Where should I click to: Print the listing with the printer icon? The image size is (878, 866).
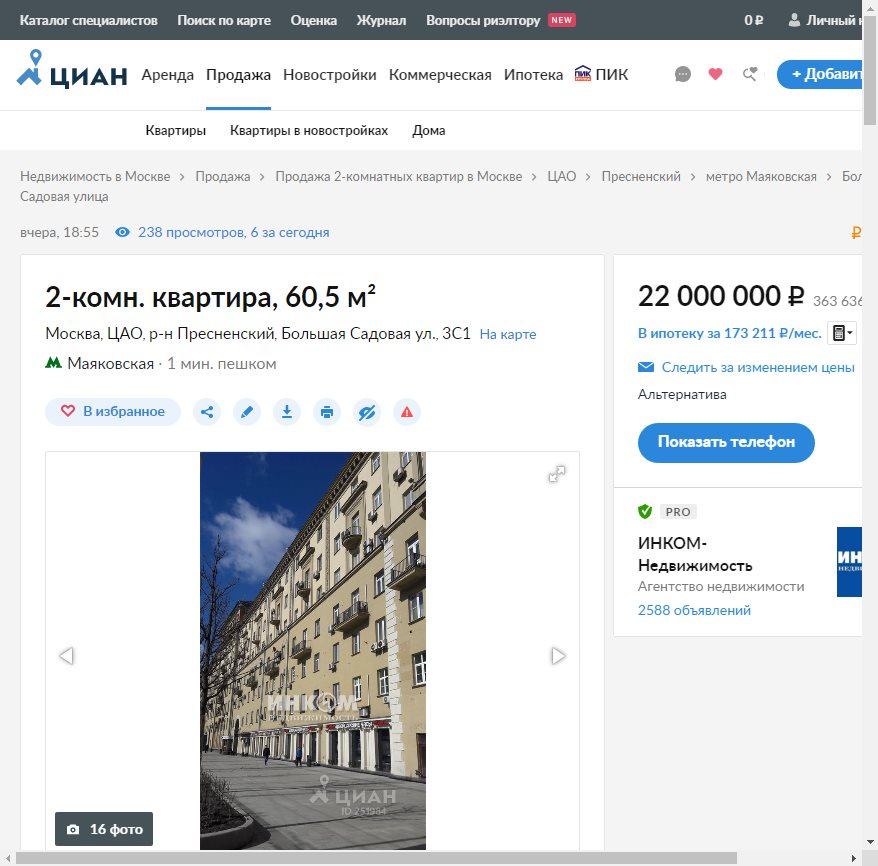click(x=327, y=412)
